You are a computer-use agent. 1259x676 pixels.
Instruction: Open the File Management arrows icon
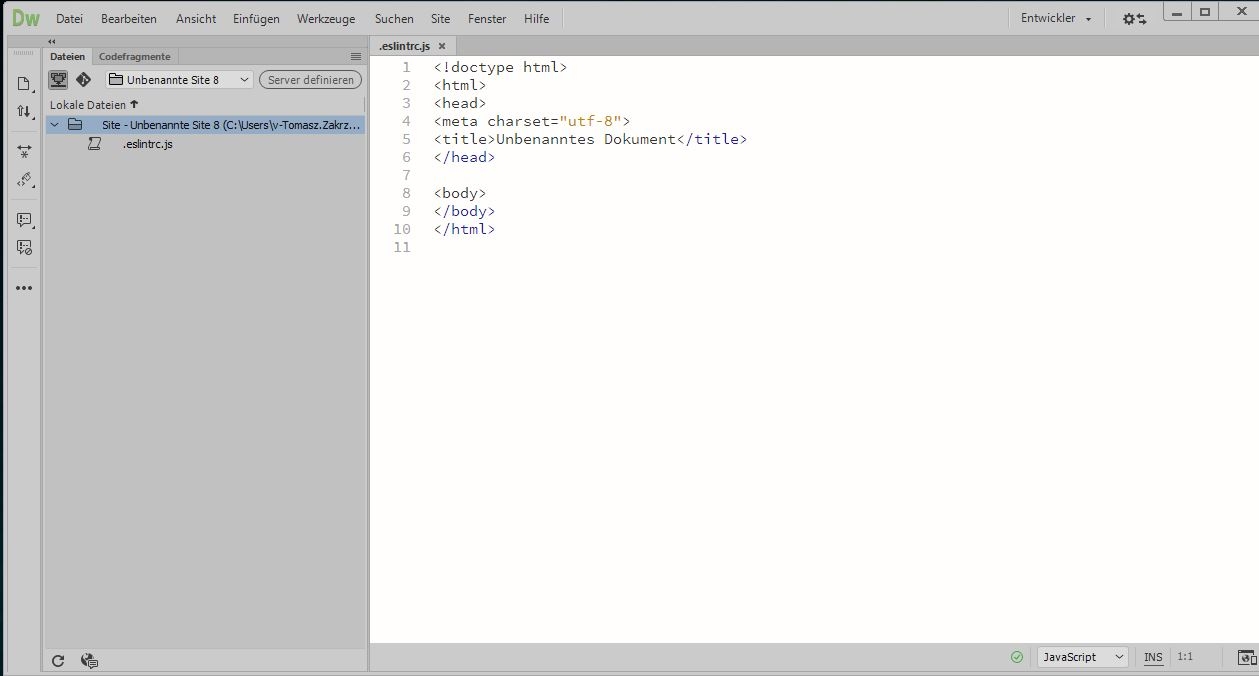click(24, 112)
